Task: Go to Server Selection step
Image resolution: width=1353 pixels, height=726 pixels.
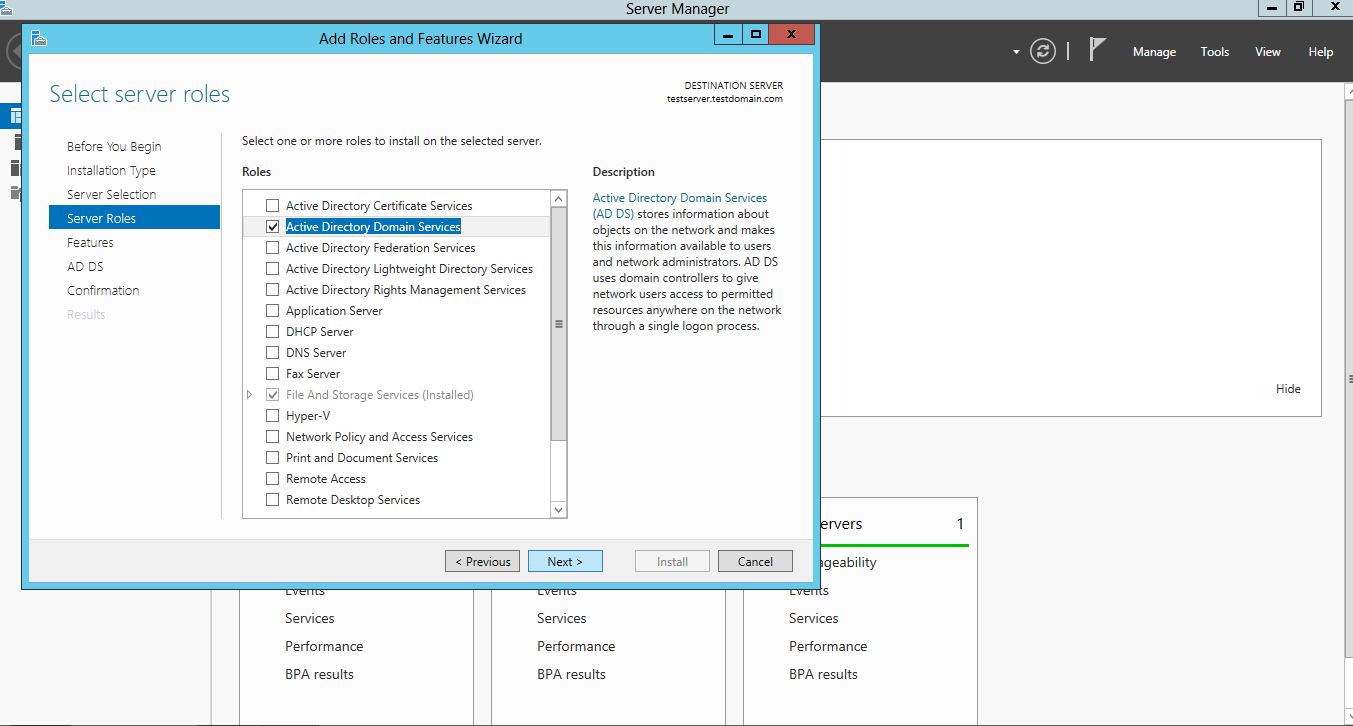Action: [x=112, y=194]
